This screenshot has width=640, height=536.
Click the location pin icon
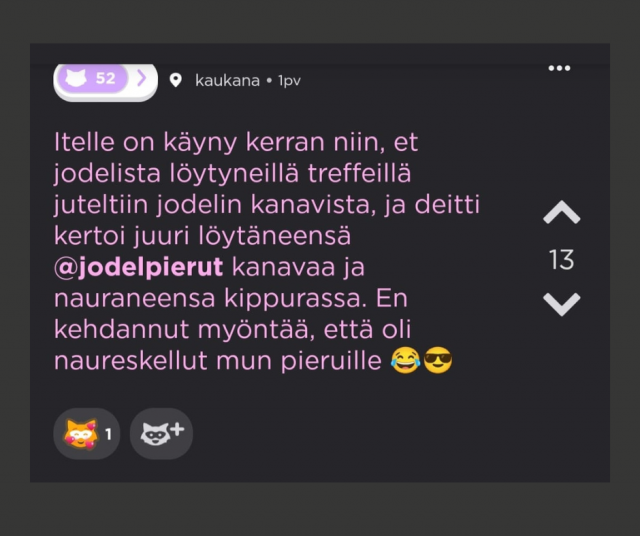coord(176,80)
